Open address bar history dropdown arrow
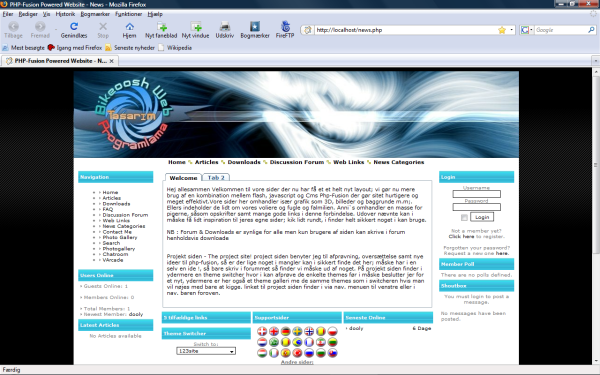This screenshot has width=600, height=375. point(512,30)
